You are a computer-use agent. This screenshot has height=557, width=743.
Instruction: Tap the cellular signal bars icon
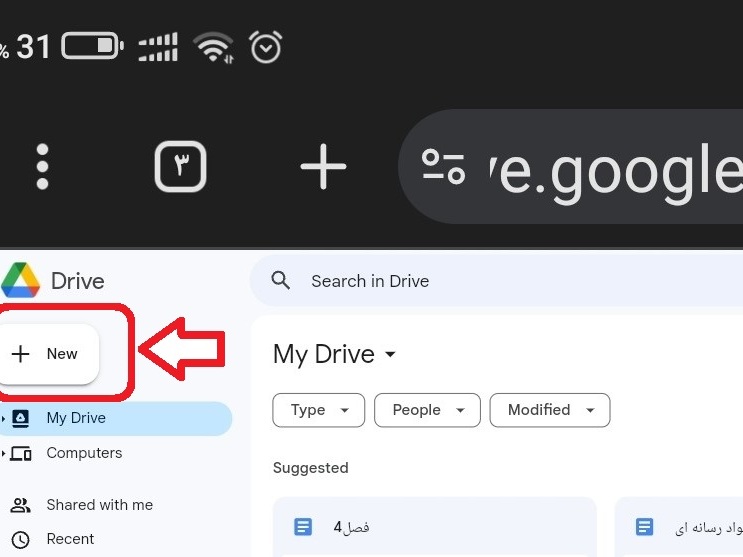pyautogui.click(x=158, y=47)
